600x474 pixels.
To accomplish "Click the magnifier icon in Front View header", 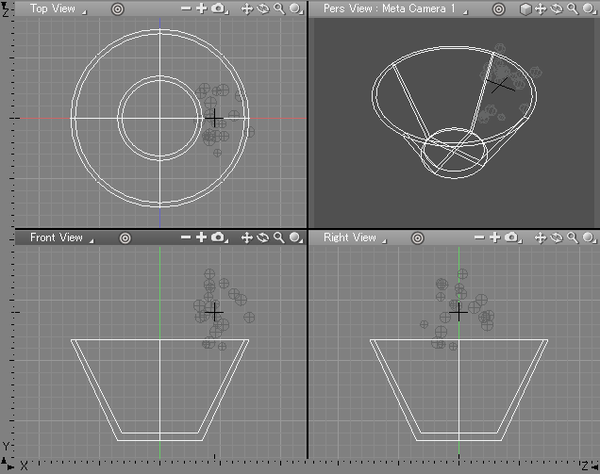I will point(278,238).
